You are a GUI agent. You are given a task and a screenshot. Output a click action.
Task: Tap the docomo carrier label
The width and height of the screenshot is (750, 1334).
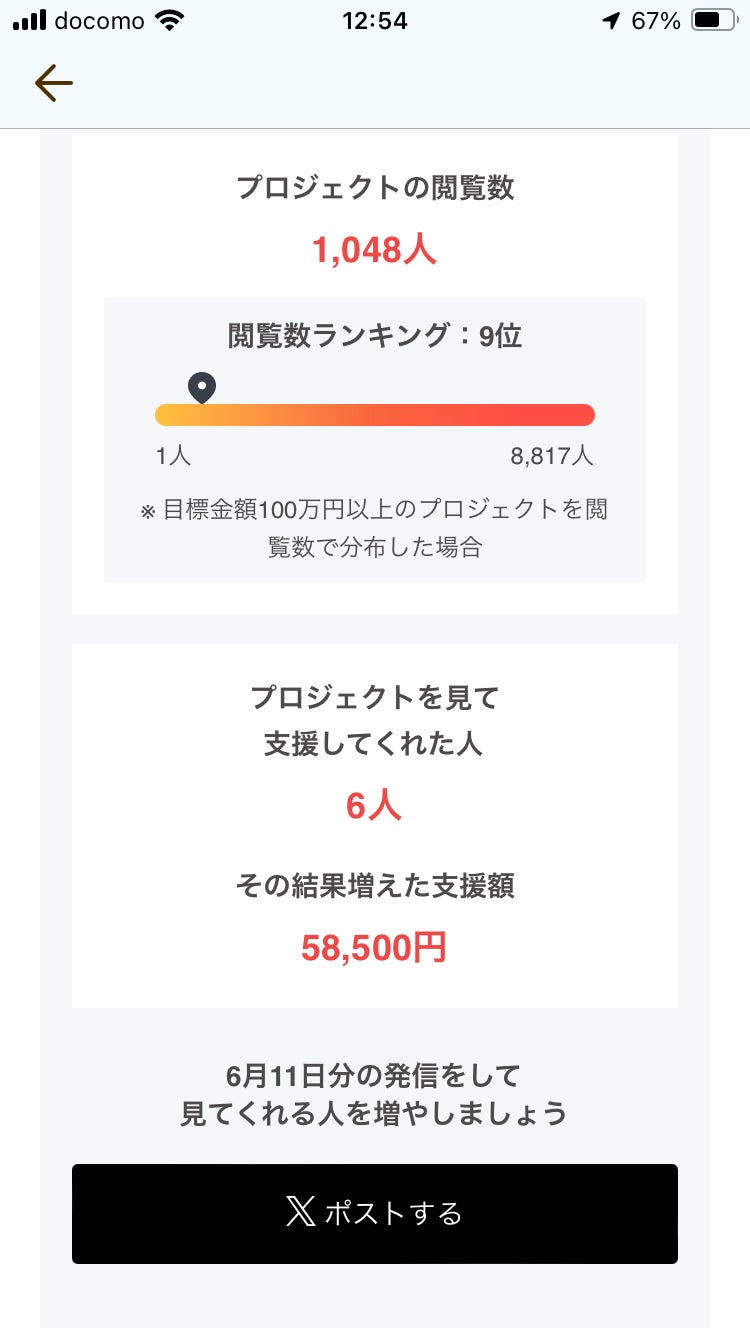coord(99,21)
